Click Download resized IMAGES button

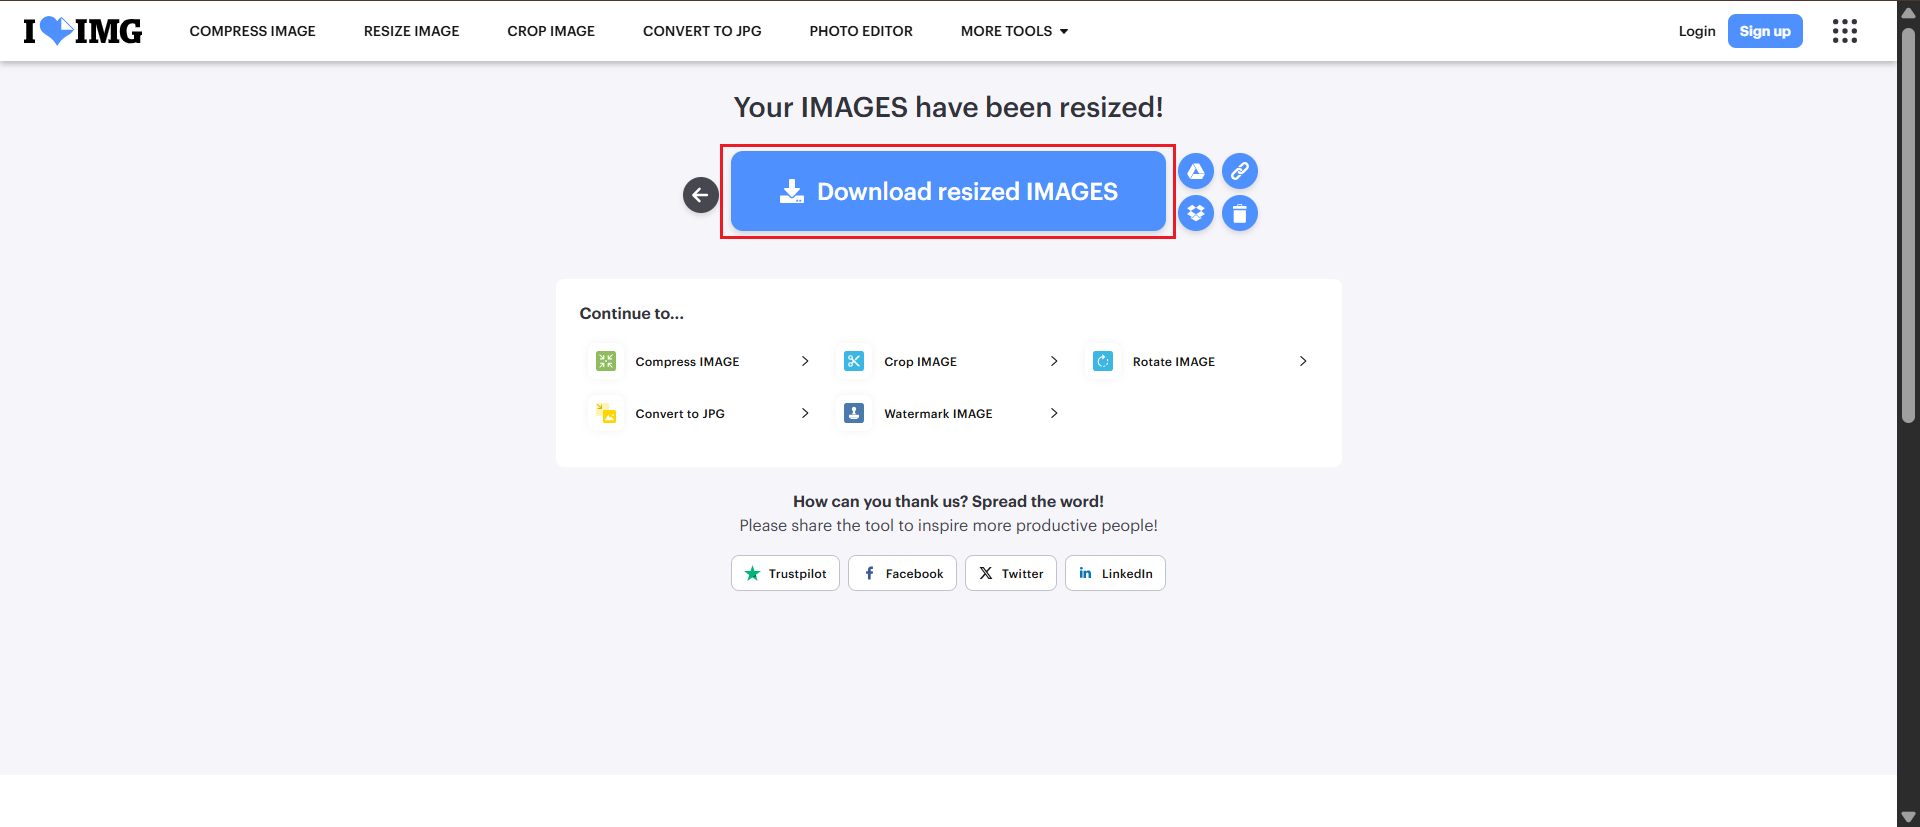point(948,191)
